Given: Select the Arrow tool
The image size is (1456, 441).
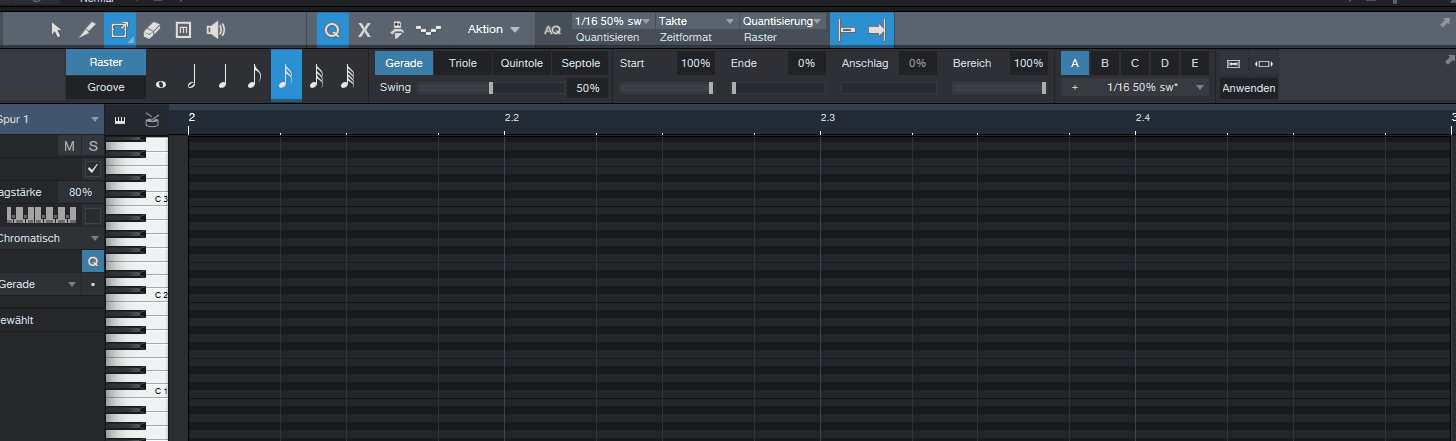Looking at the screenshot, I should [57, 30].
